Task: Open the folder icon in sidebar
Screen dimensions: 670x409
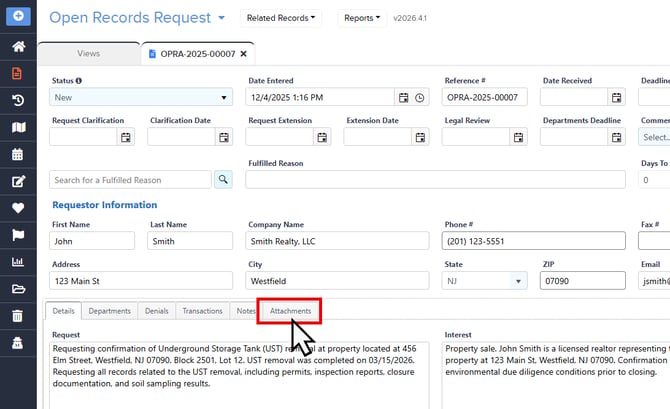Action: click(x=18, y=289)
